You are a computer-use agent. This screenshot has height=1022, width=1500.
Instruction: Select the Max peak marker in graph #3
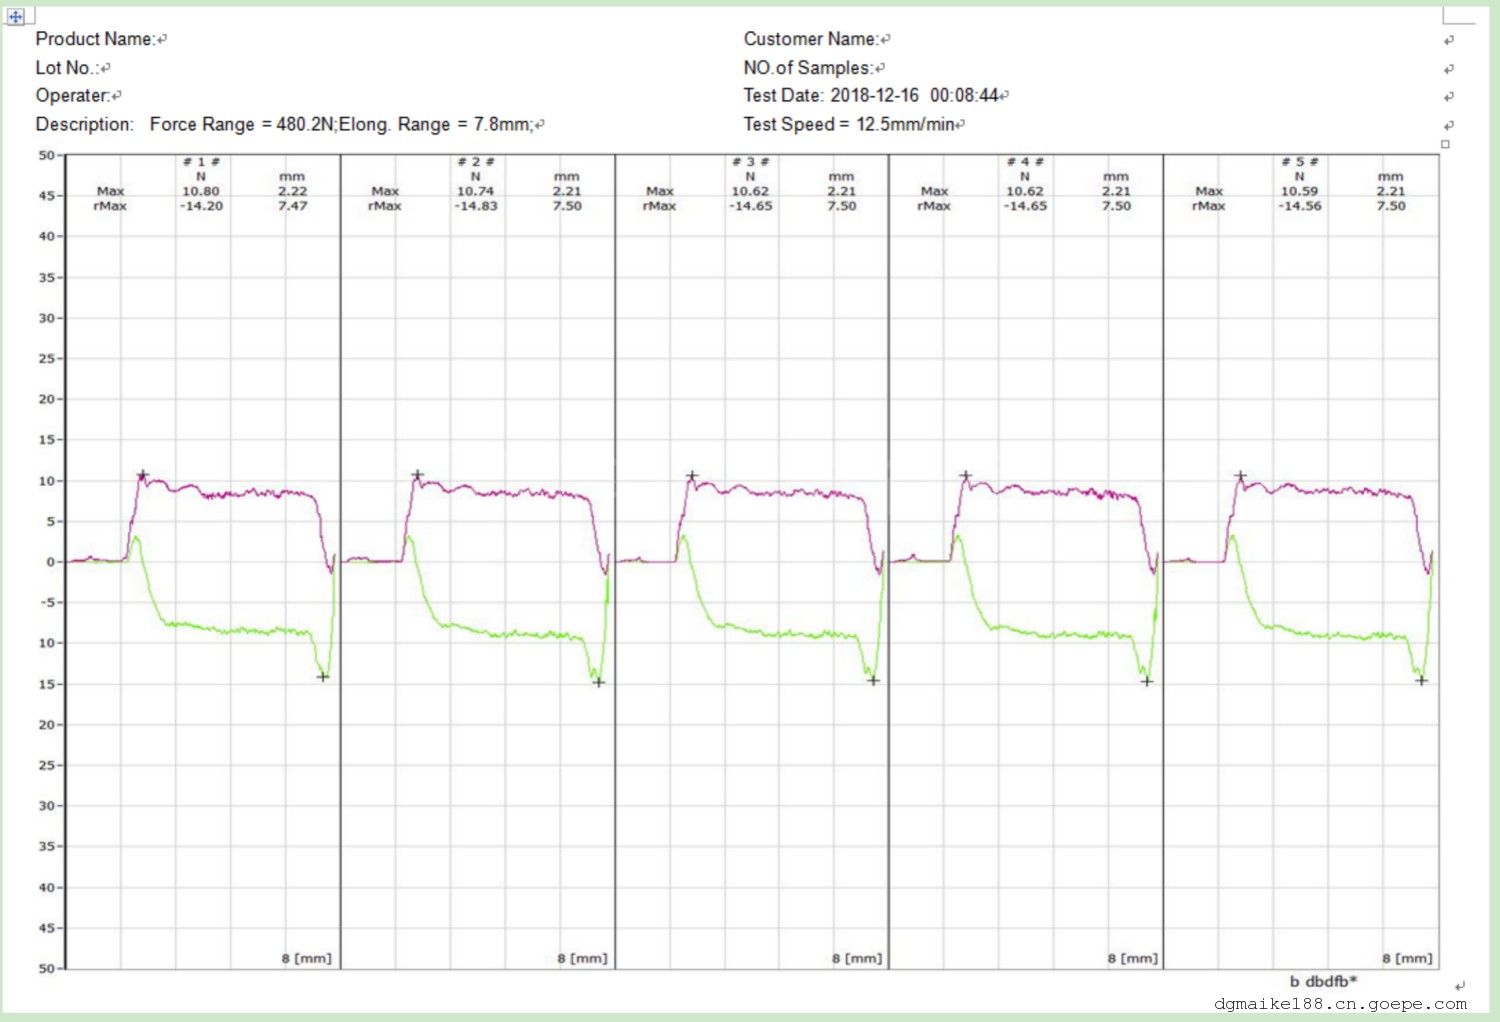point(691,476)
